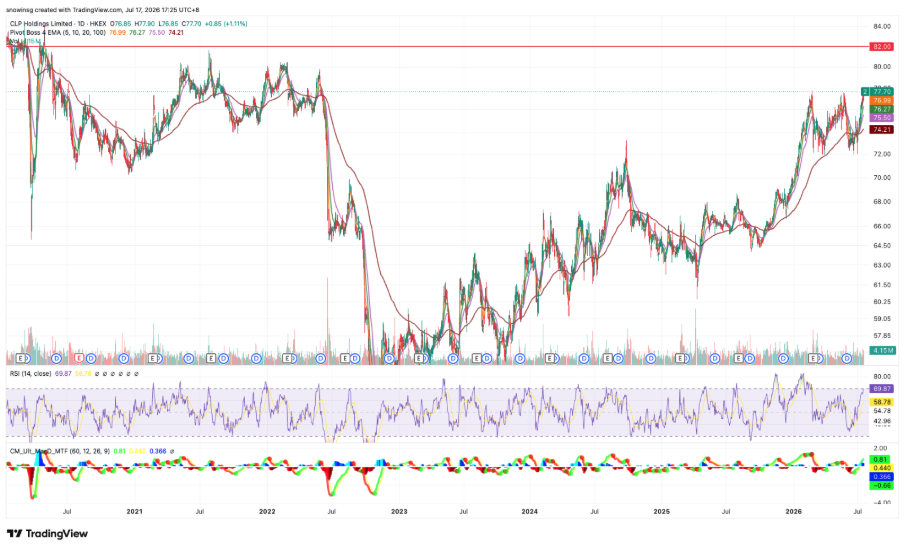Select the 'CLP Holdings Limited' symbol title
The height and width of the screenshot is (553, 905).
[41, 24]
